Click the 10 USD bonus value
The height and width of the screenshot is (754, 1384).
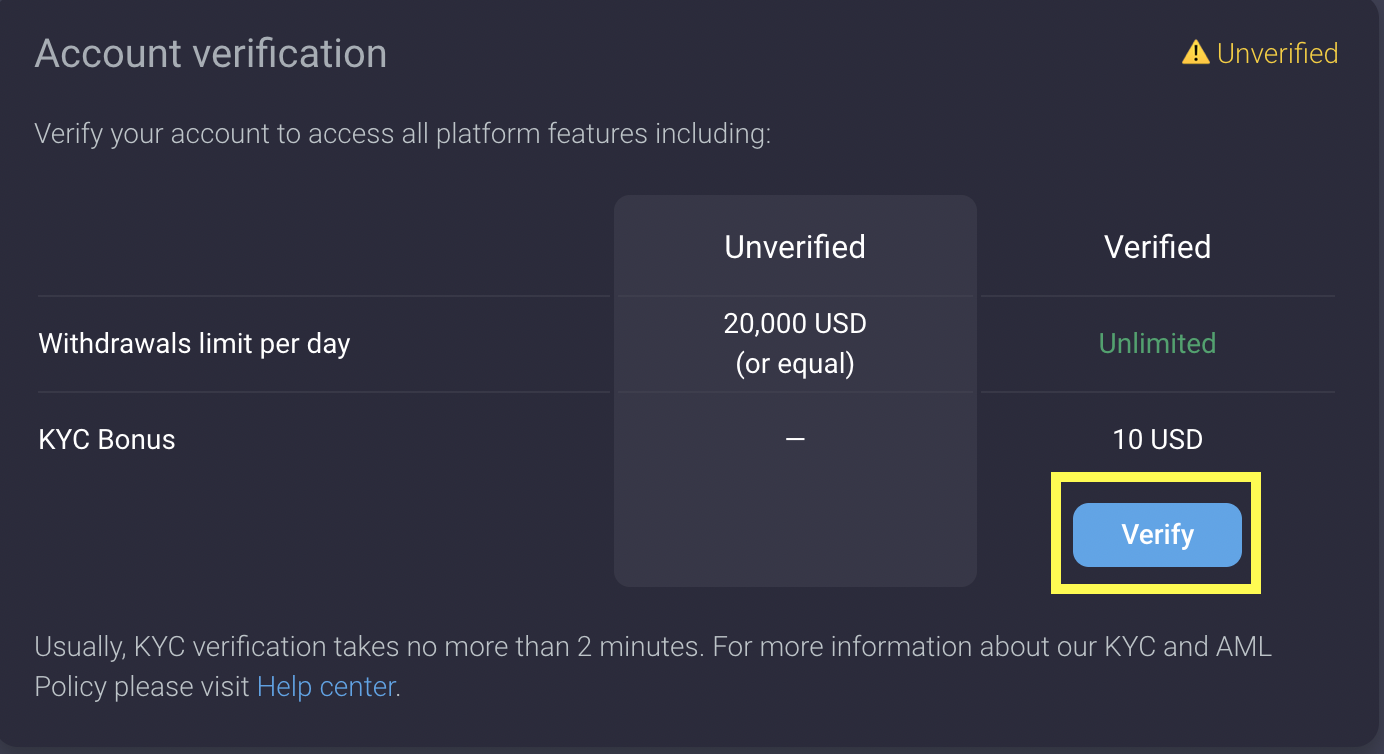click(x=1157, y=439)
